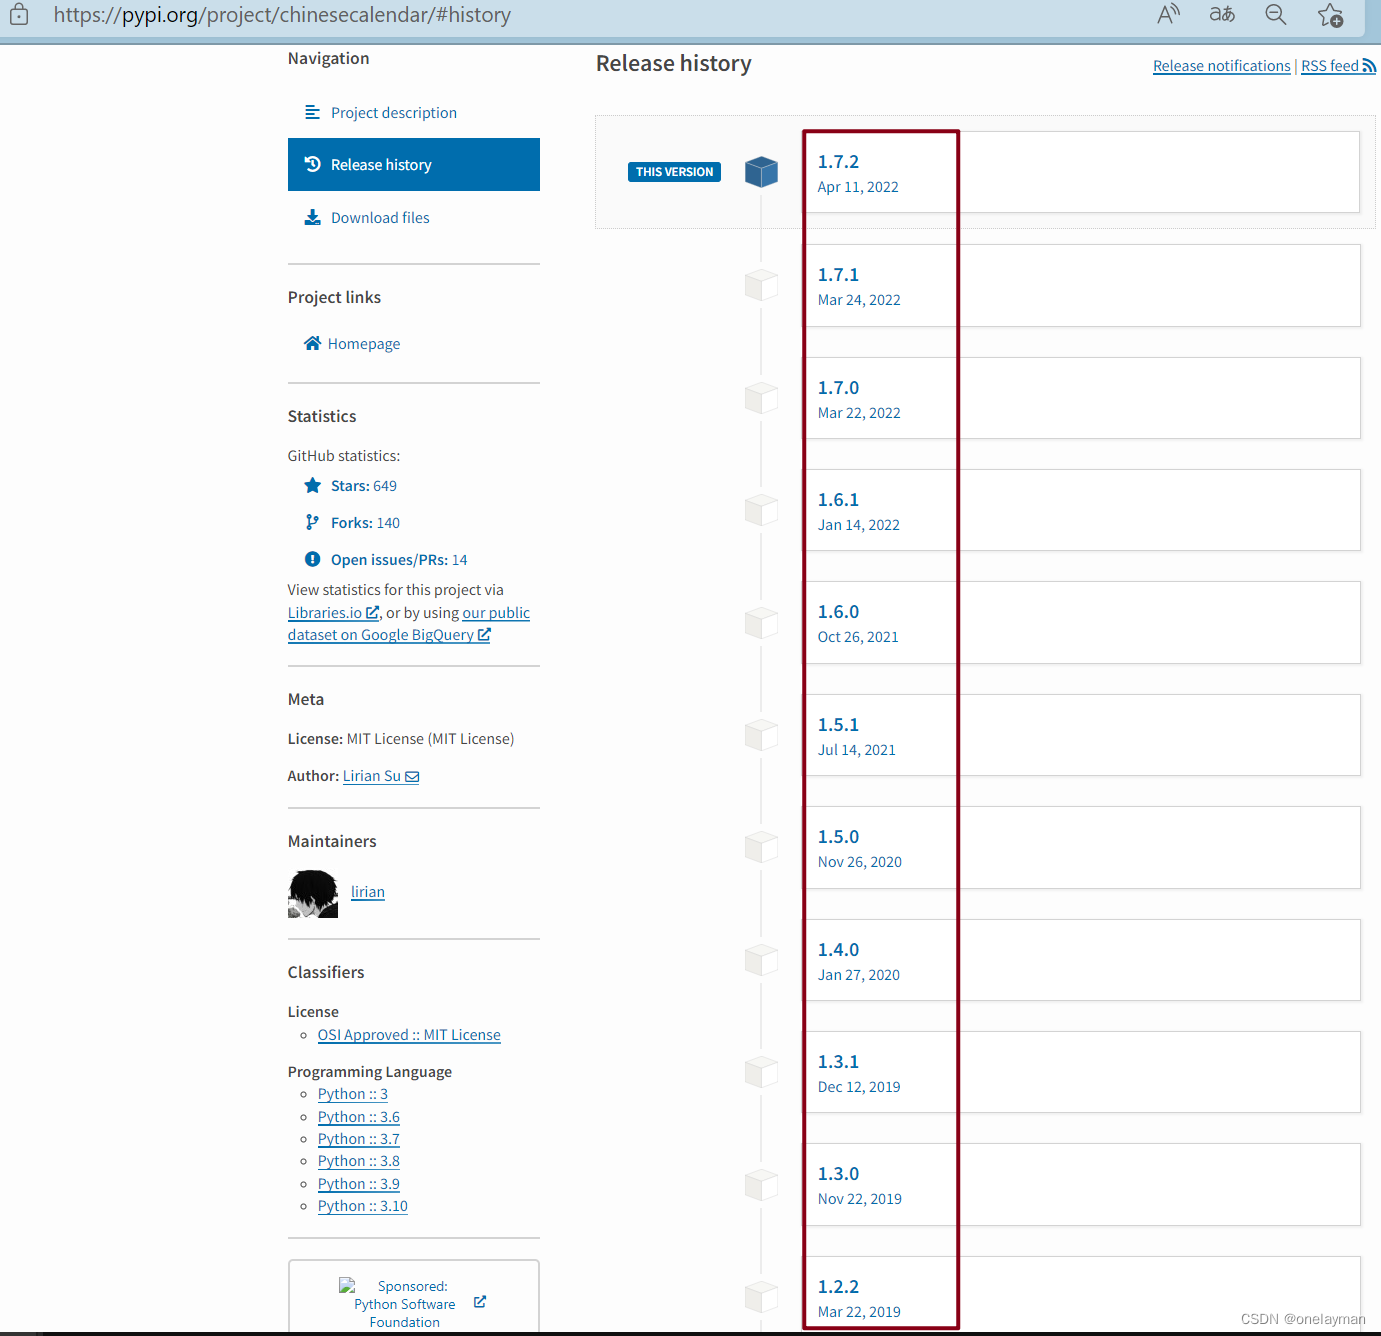
Task: Click the Forks branch icon
Action: pyautogui.click(x=312, y=522)
